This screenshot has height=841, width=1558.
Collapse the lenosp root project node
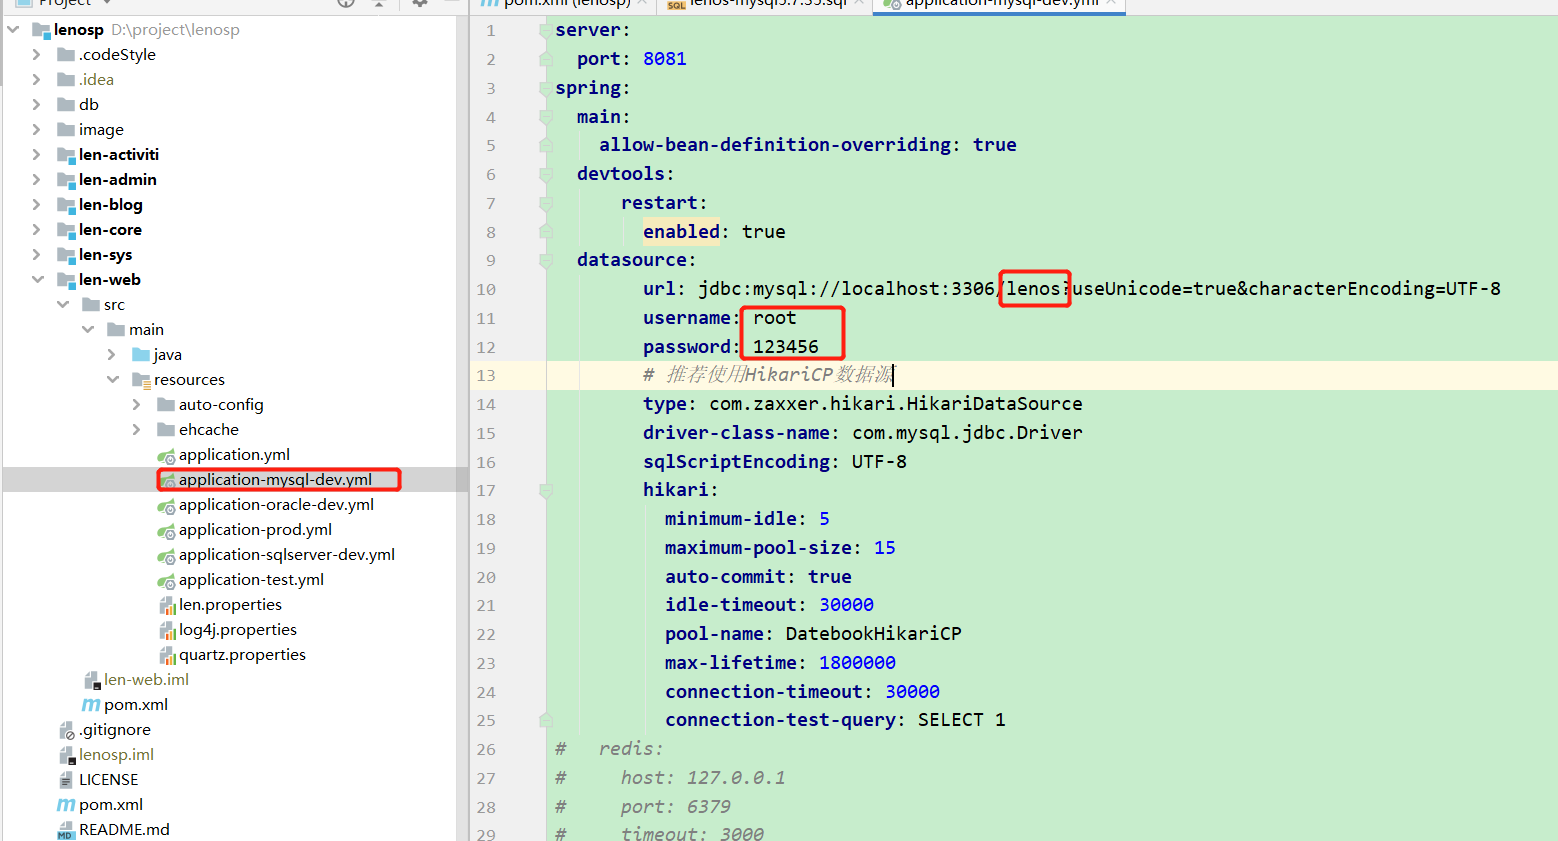pyautogui.click(x=13, y=30)
